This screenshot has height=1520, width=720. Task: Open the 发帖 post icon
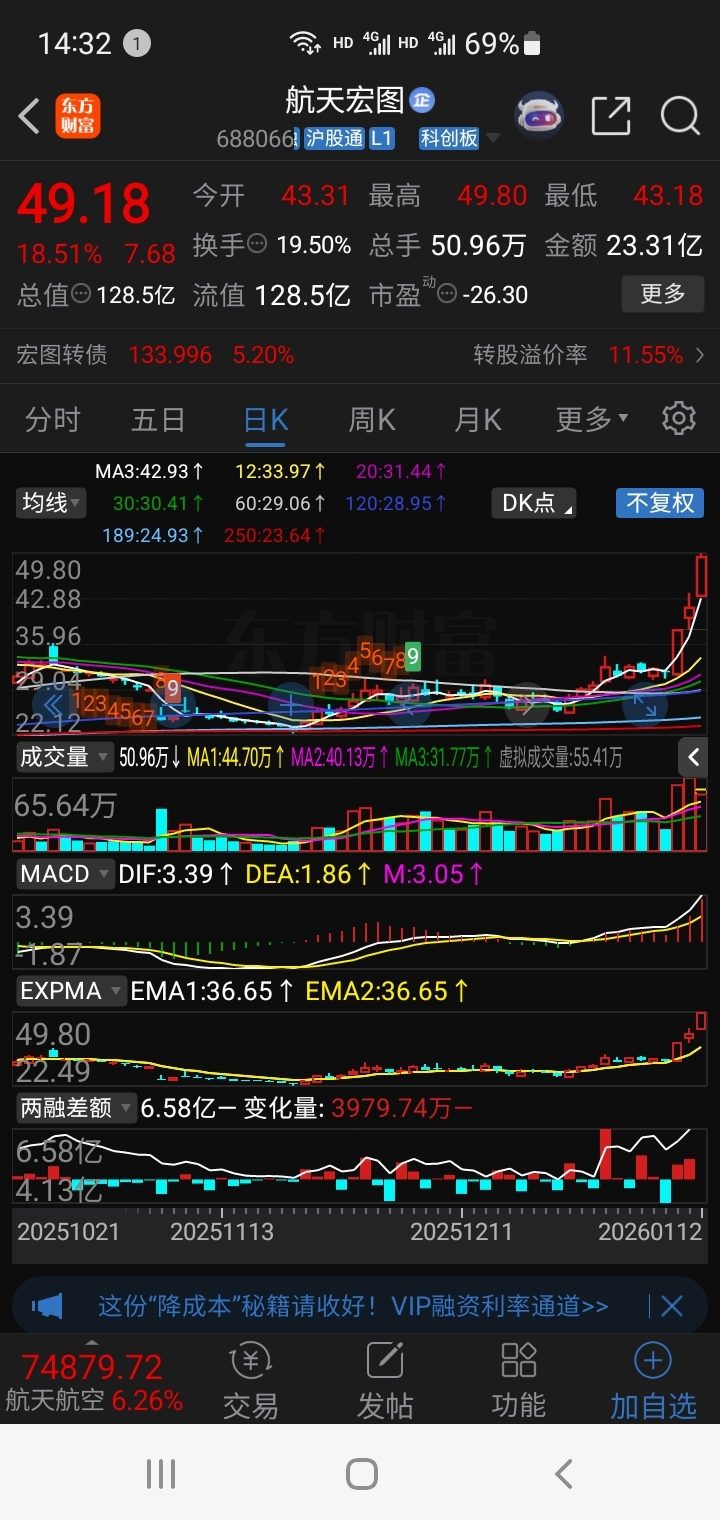click(385, 1381)
